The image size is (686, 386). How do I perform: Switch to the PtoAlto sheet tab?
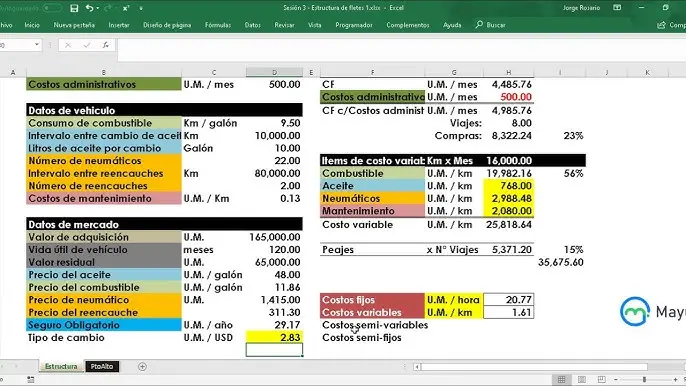click(x=102, y=366)
